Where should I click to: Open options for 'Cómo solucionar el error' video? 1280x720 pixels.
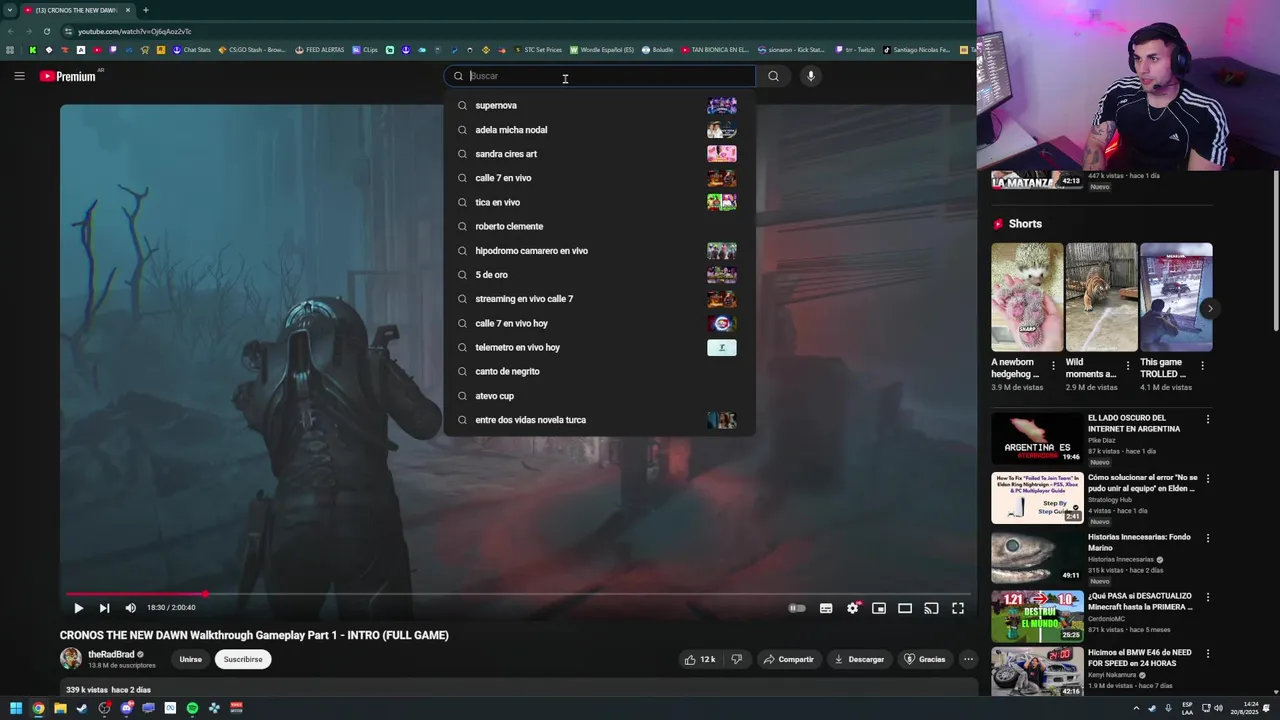(x=1208, y=479)
